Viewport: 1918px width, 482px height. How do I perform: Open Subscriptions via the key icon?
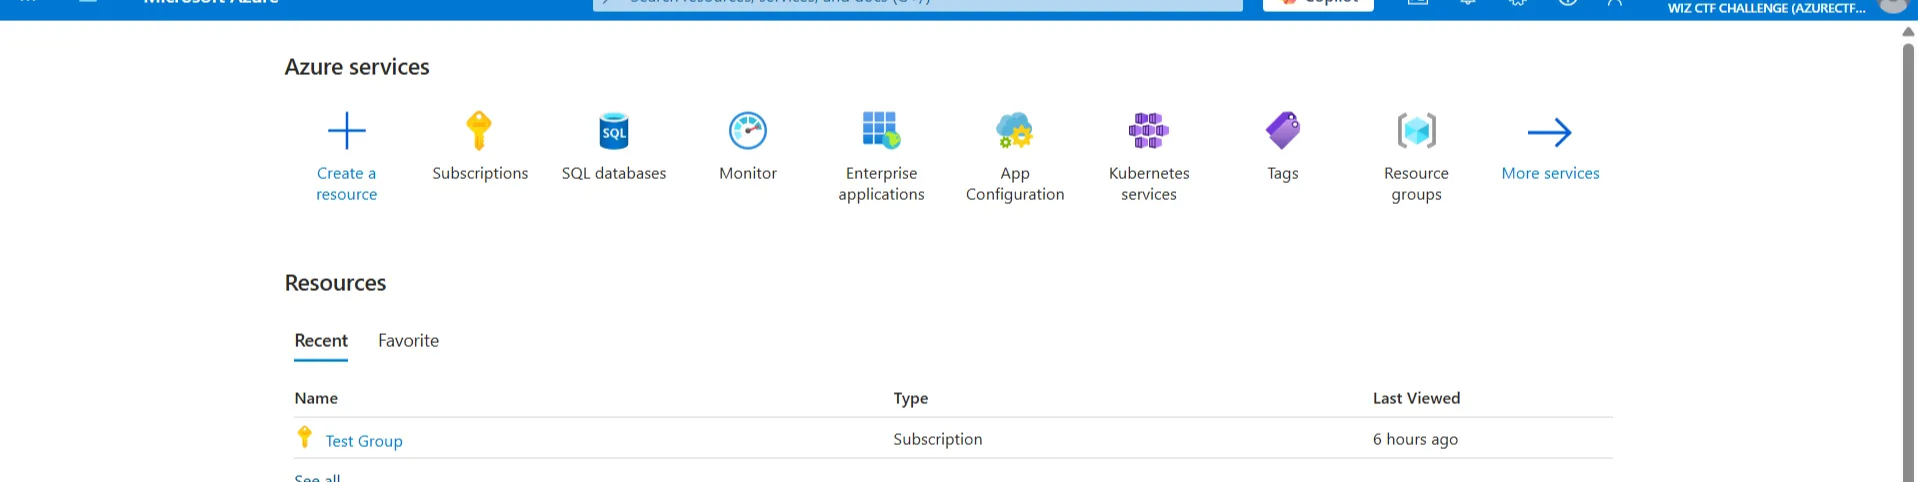coord(479,131)
